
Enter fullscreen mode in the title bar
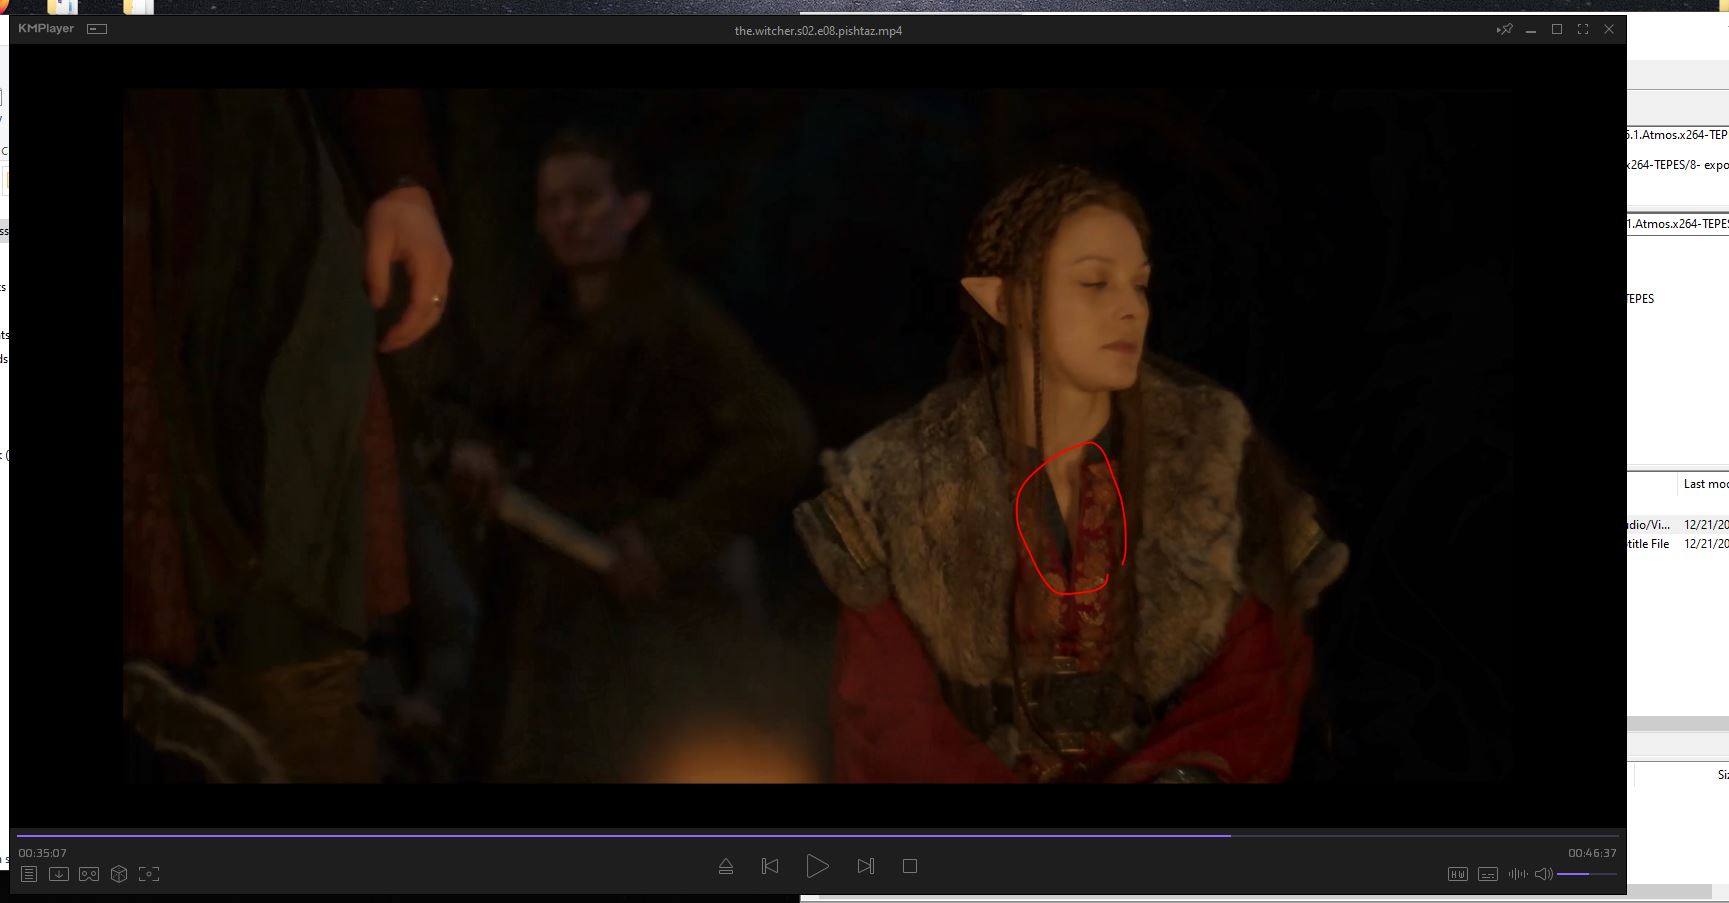[1583, 30]
